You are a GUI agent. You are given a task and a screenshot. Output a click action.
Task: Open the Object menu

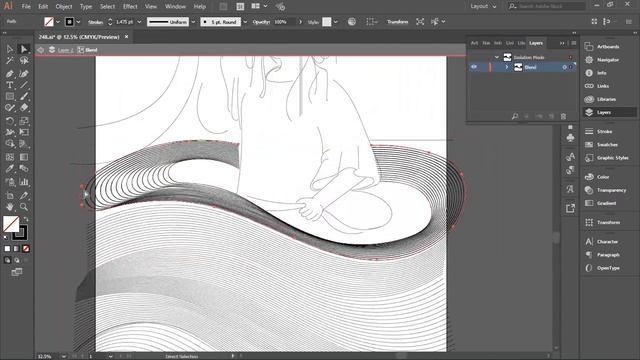[x=64, y=7]
